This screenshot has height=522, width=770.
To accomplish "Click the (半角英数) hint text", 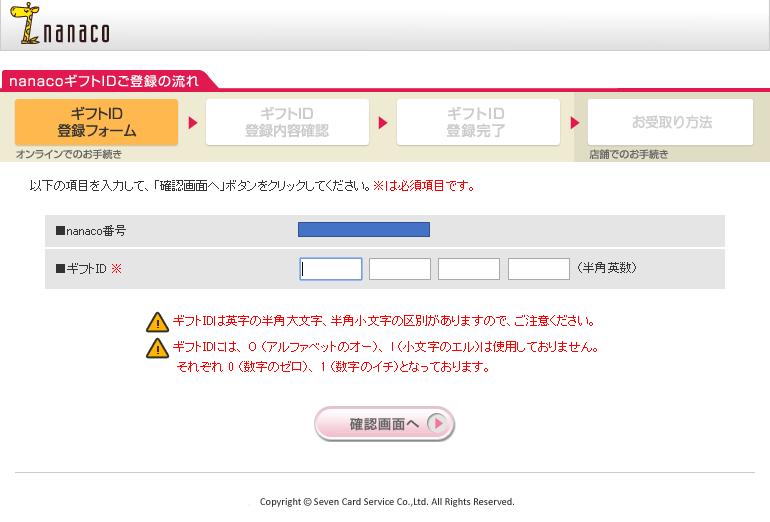I will click(606, 268).
